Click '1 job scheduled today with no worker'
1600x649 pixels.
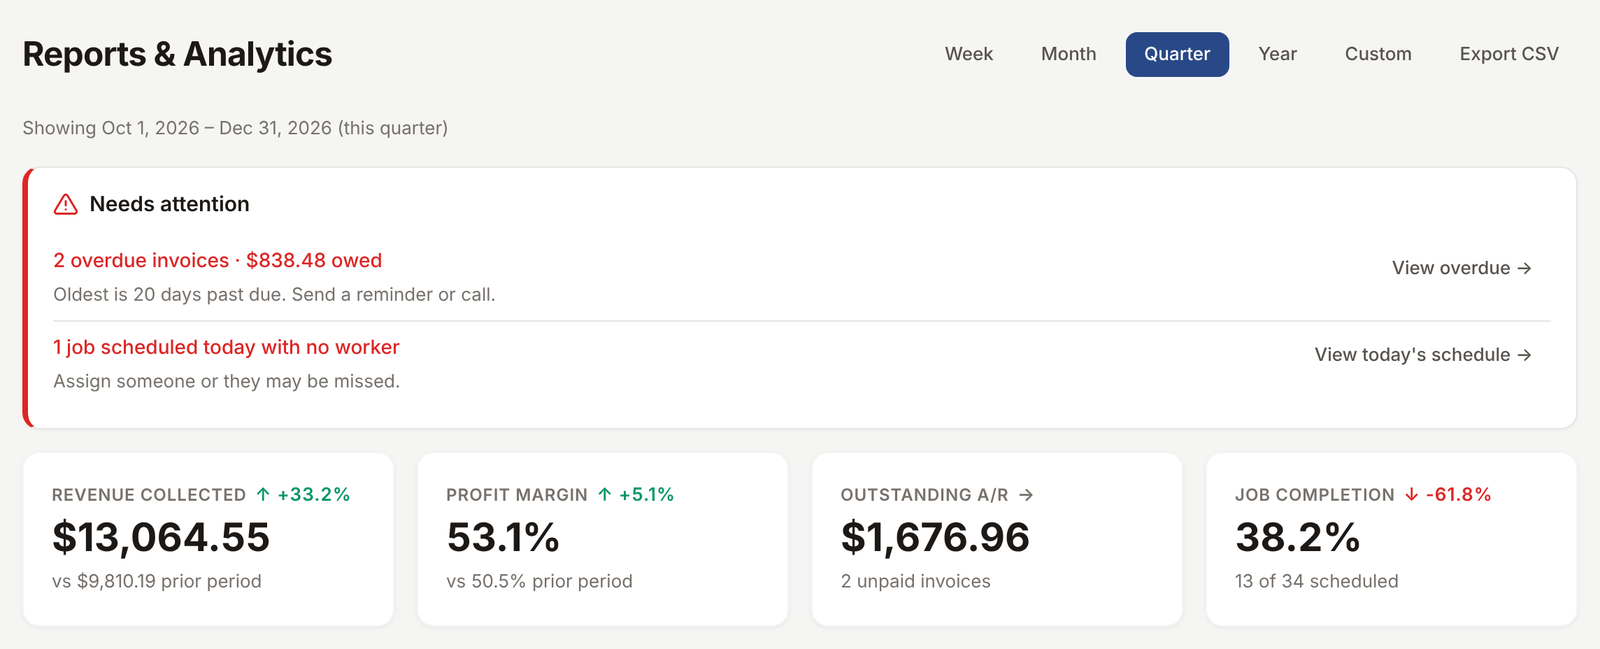click(226, 347)
